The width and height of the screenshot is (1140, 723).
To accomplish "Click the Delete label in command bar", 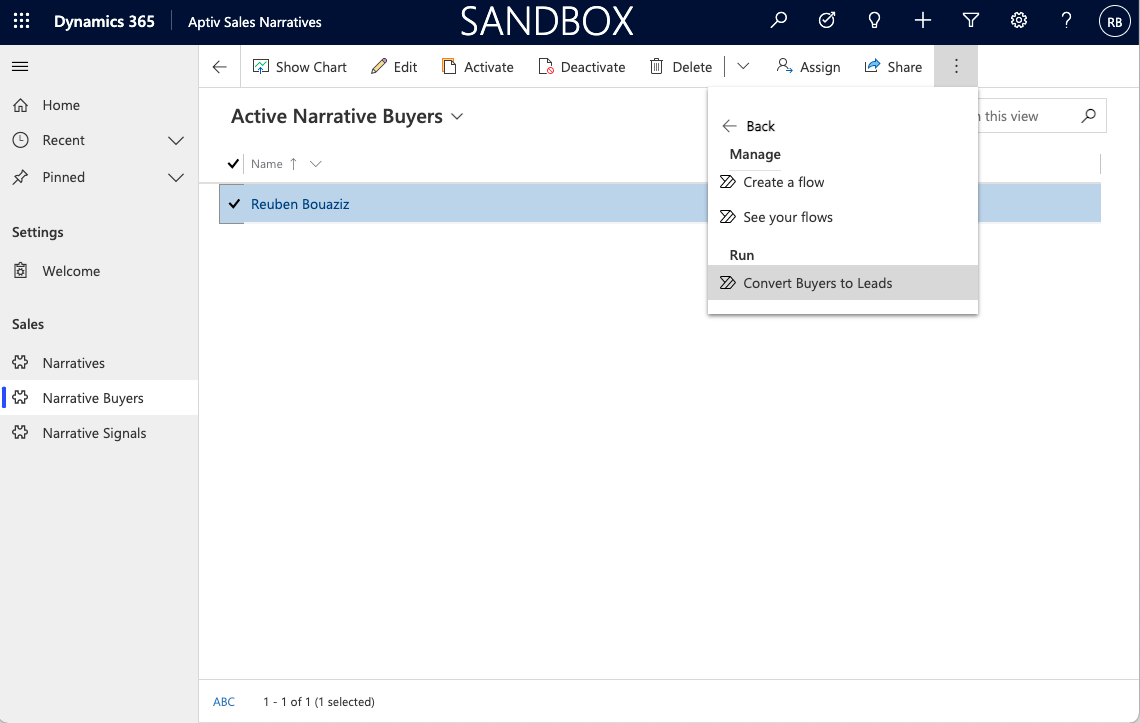I will tap(692, 67).
